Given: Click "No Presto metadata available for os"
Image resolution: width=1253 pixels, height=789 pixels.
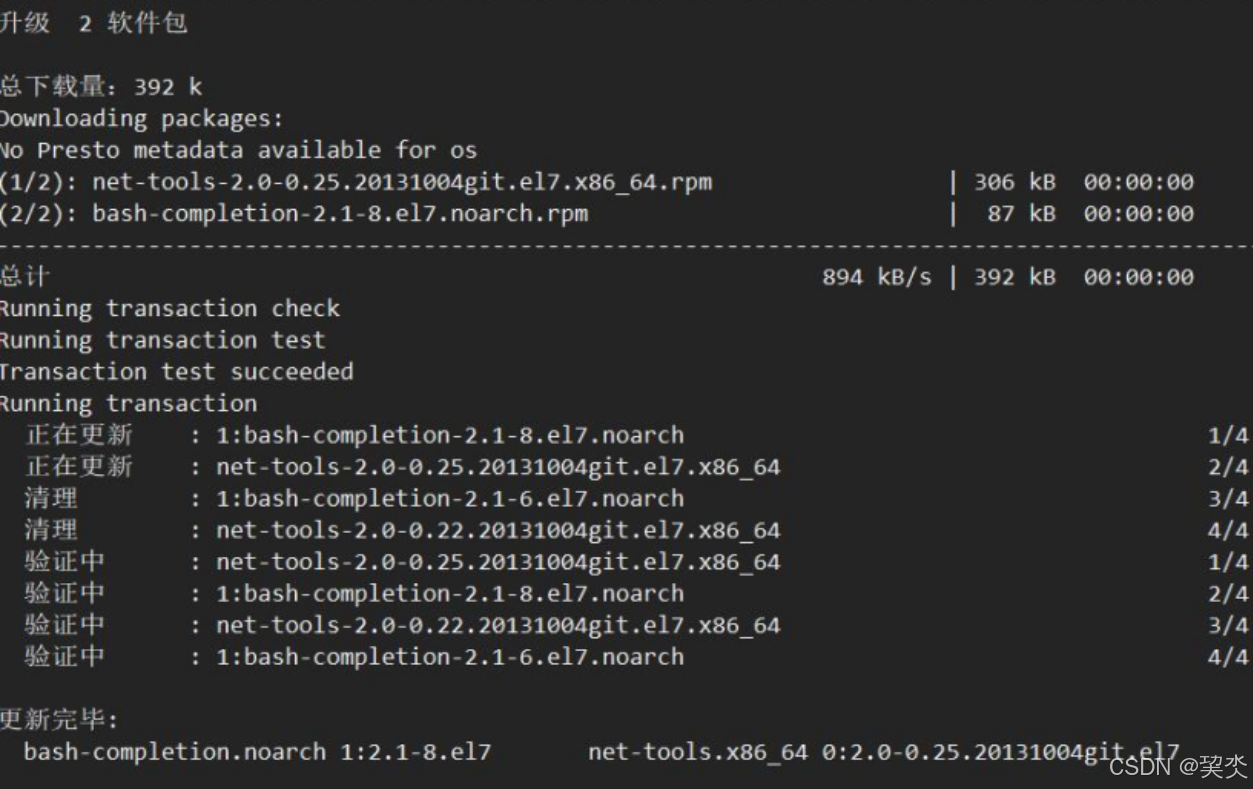Looking at the screenshot, I should point(238,151).
